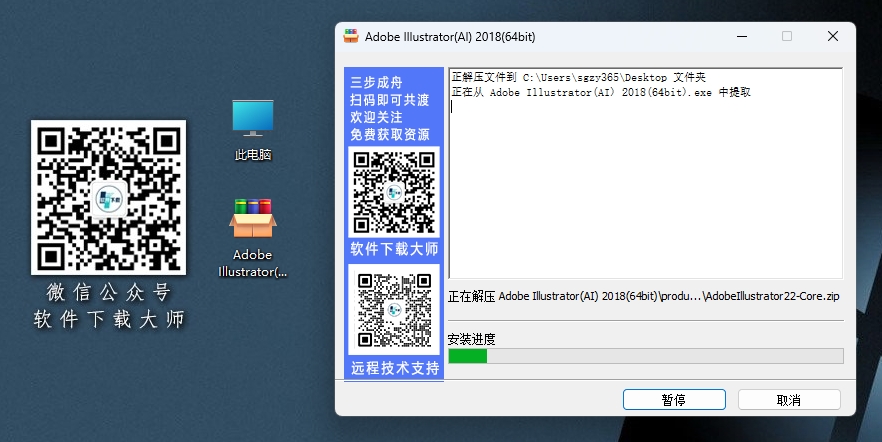The image size is (882, 442).
Task: Click the installer window title text
Action: (x=450, y=37)
